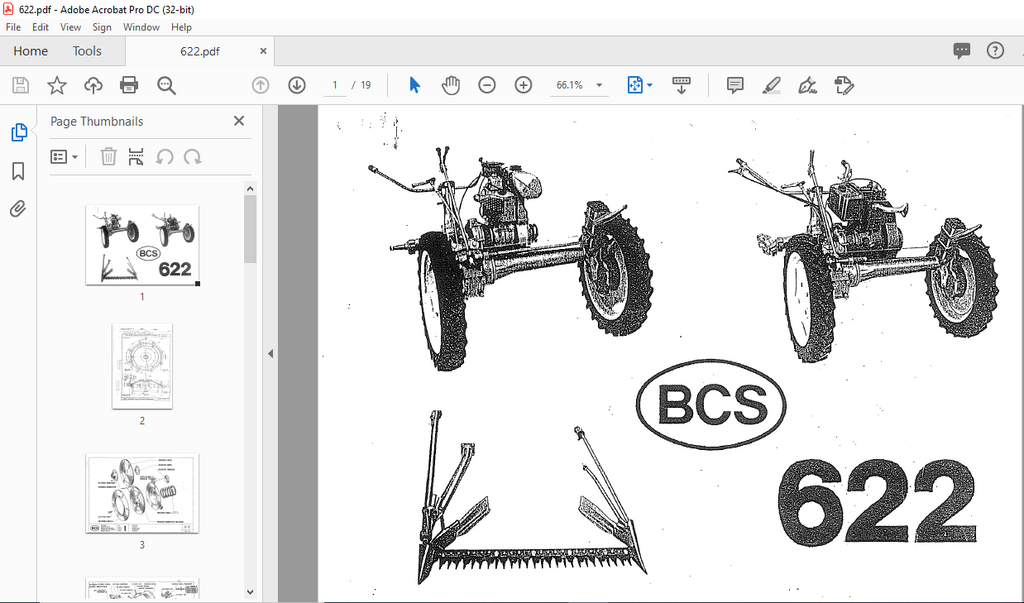The width and height of the screenshot is (1024, 603).
Task: Select the Highlight text pen tool
Action: 771,86
